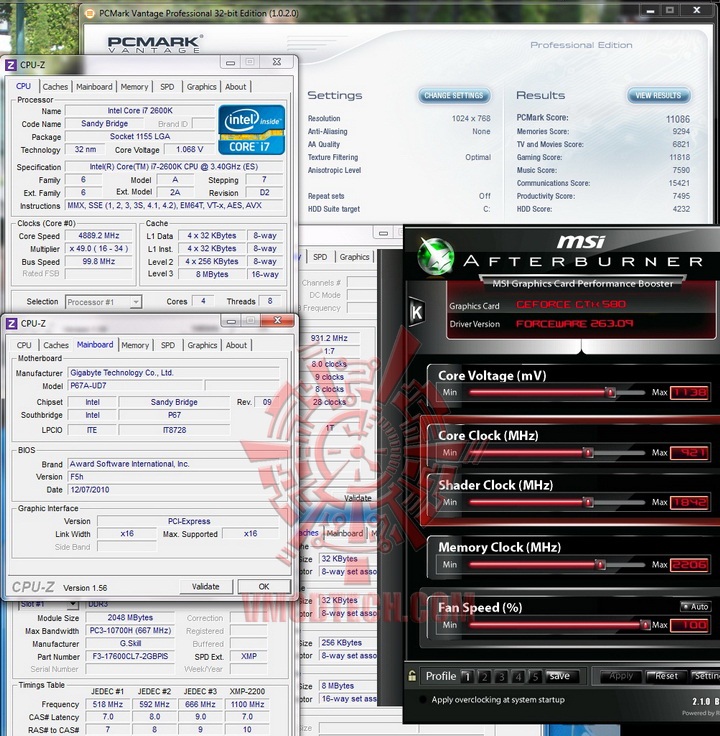Click the Fan Speed slider handle

pyautogui.click(x=645, y=625)
